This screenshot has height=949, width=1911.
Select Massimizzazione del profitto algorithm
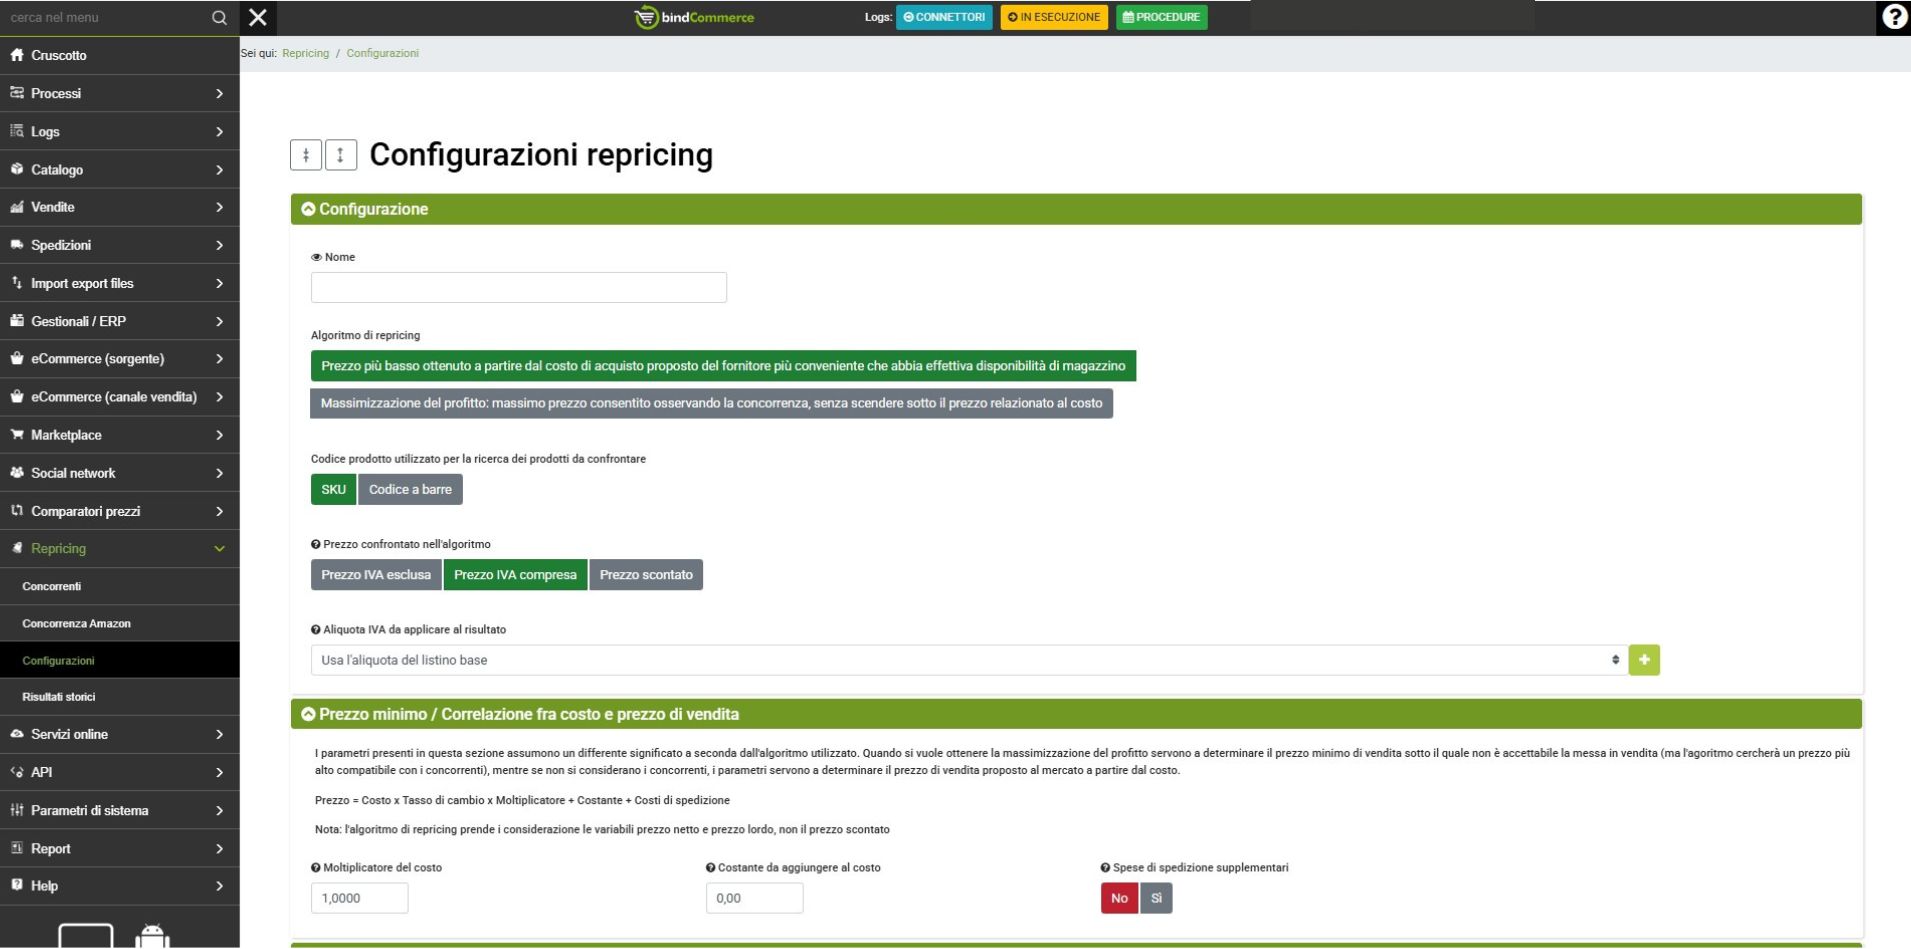711,403
